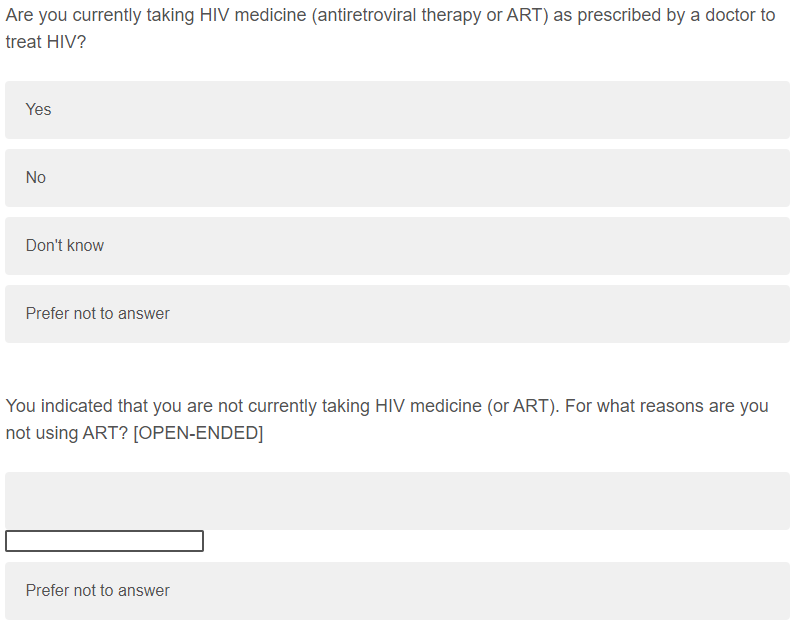
Task: Click the empty bordered box below the response area
Action: point(104,541)
